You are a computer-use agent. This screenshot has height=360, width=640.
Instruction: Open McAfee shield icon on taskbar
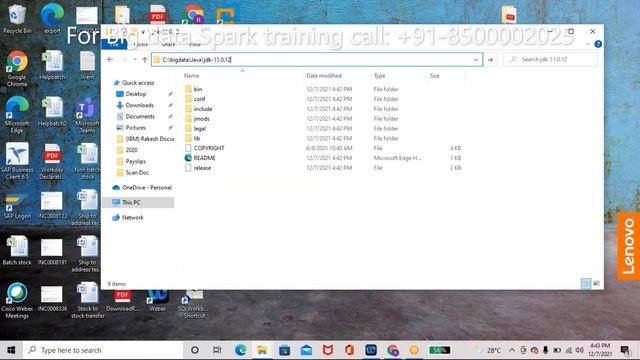[x=328, y=350]
